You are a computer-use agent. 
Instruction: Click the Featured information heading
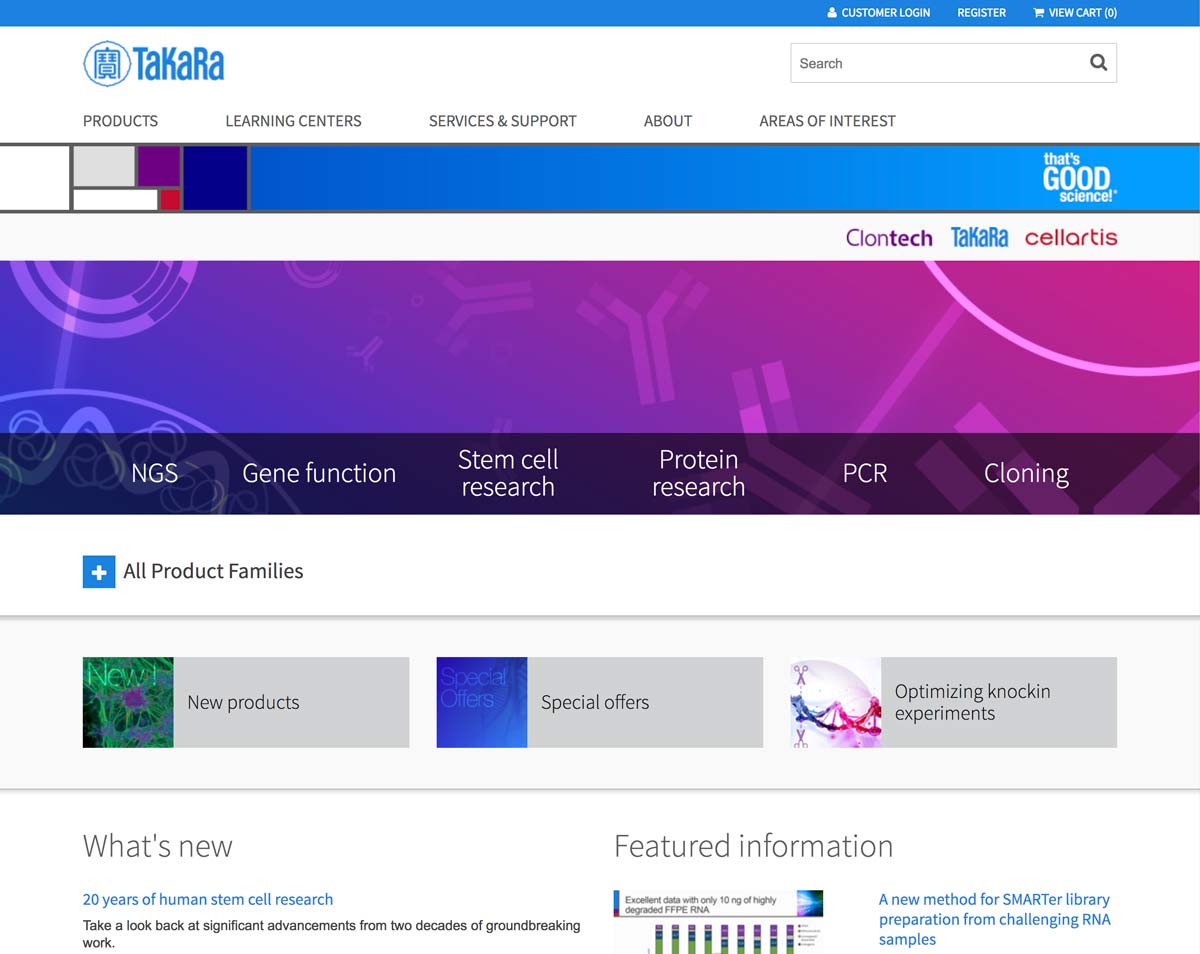(753, 846)
